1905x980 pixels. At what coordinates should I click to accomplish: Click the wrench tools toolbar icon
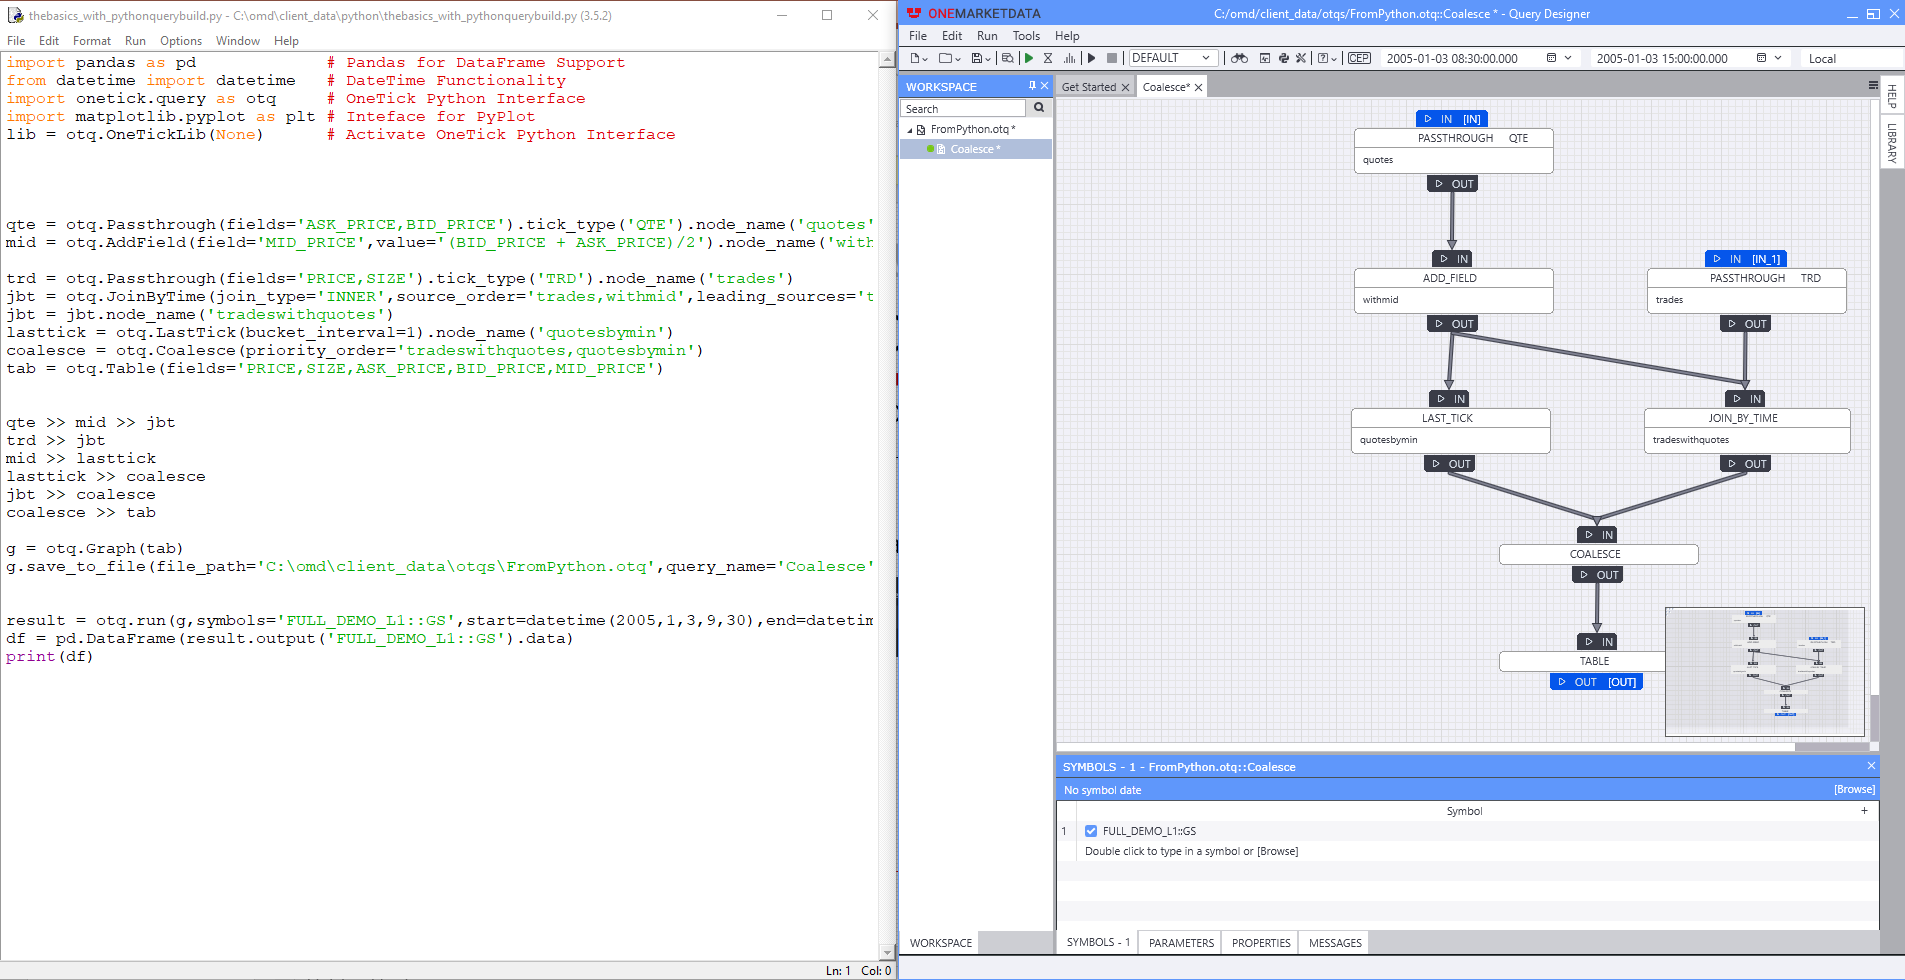coord(1301,58)
